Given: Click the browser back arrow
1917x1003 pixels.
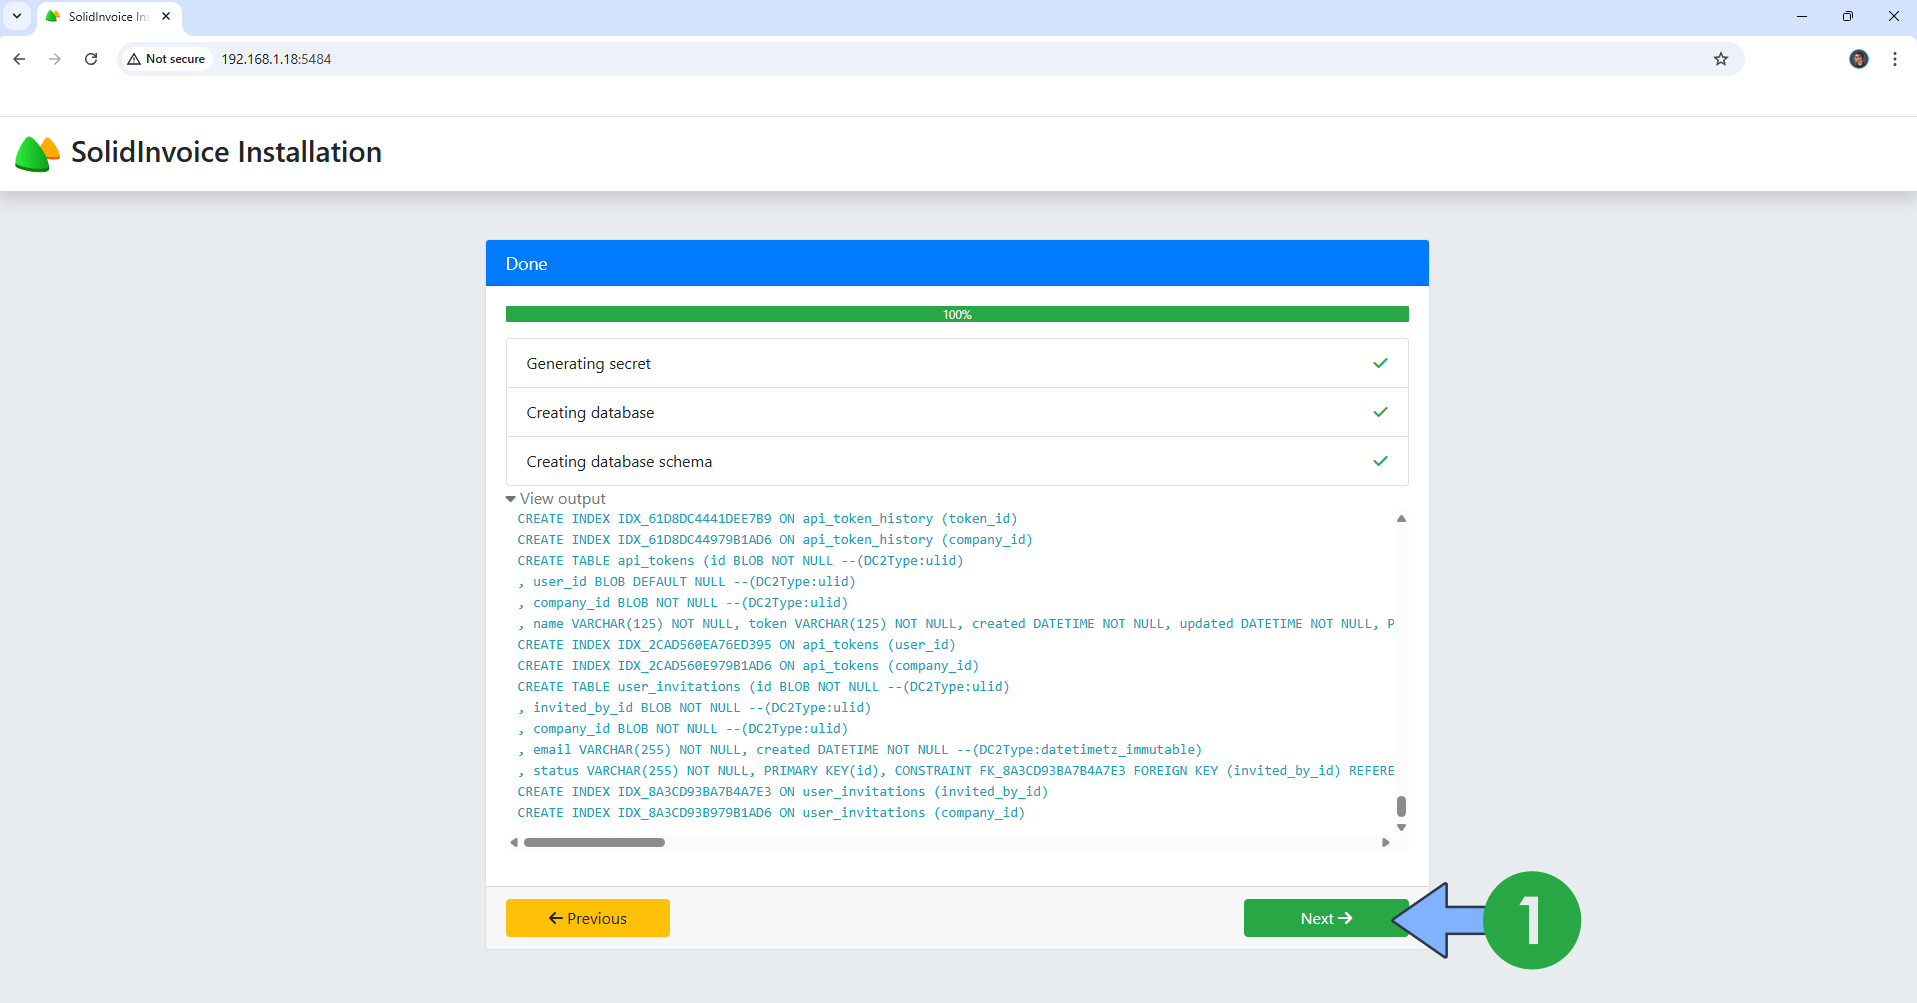Looking at the screenshot, I should (19, 59).
